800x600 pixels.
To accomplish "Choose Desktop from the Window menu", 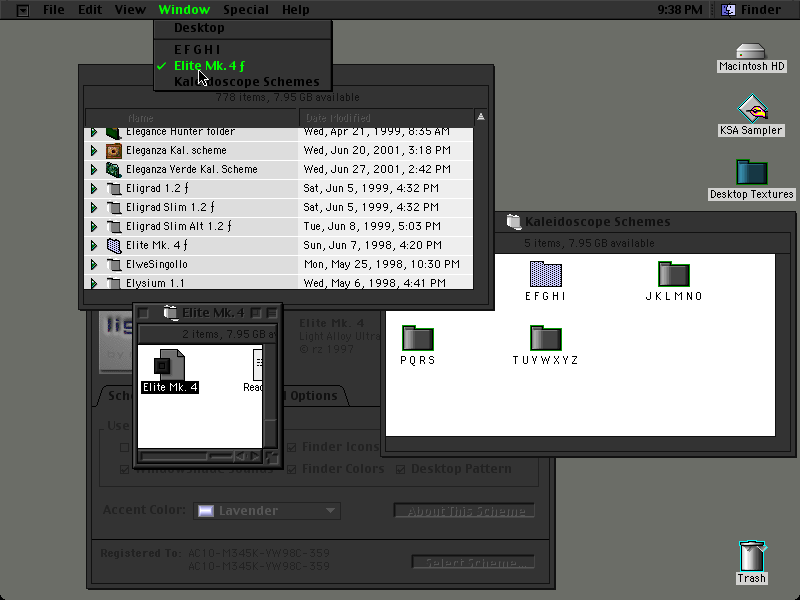I will [243, 28].
